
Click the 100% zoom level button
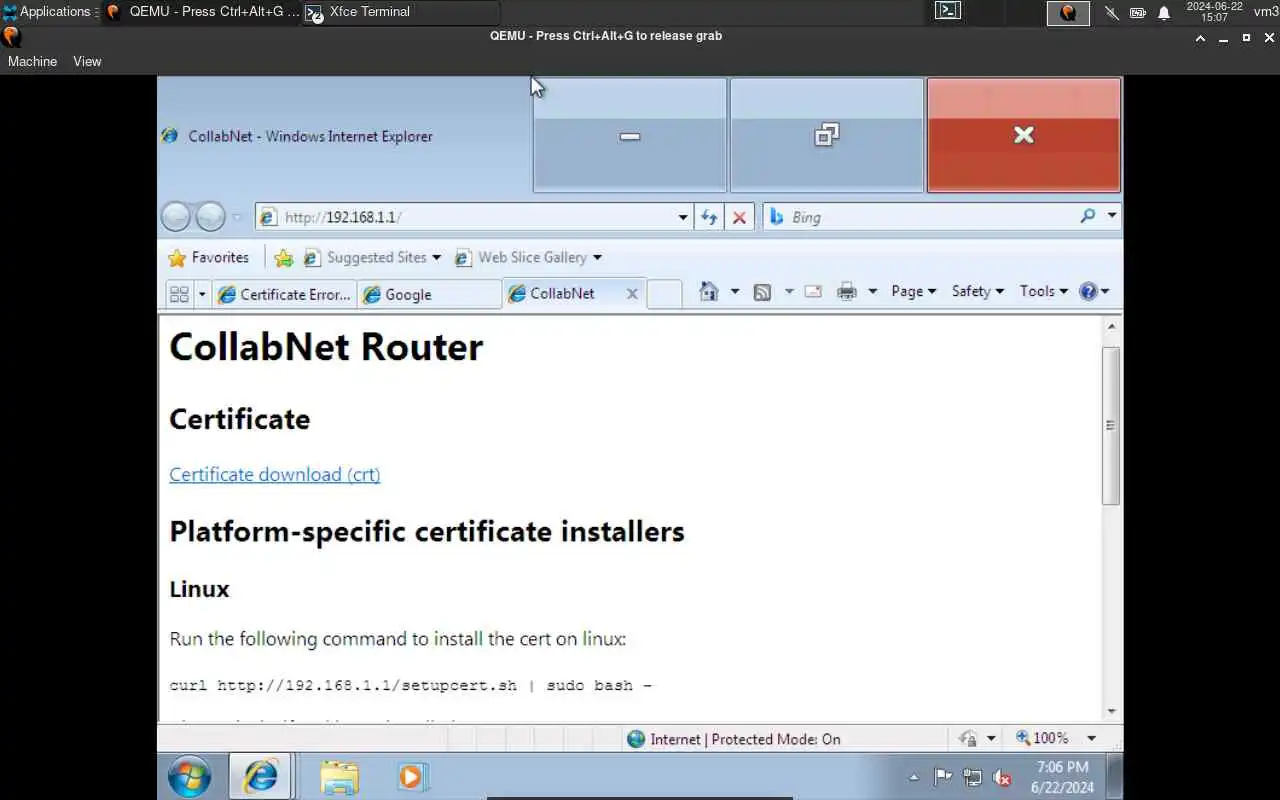coord(1042,738)
